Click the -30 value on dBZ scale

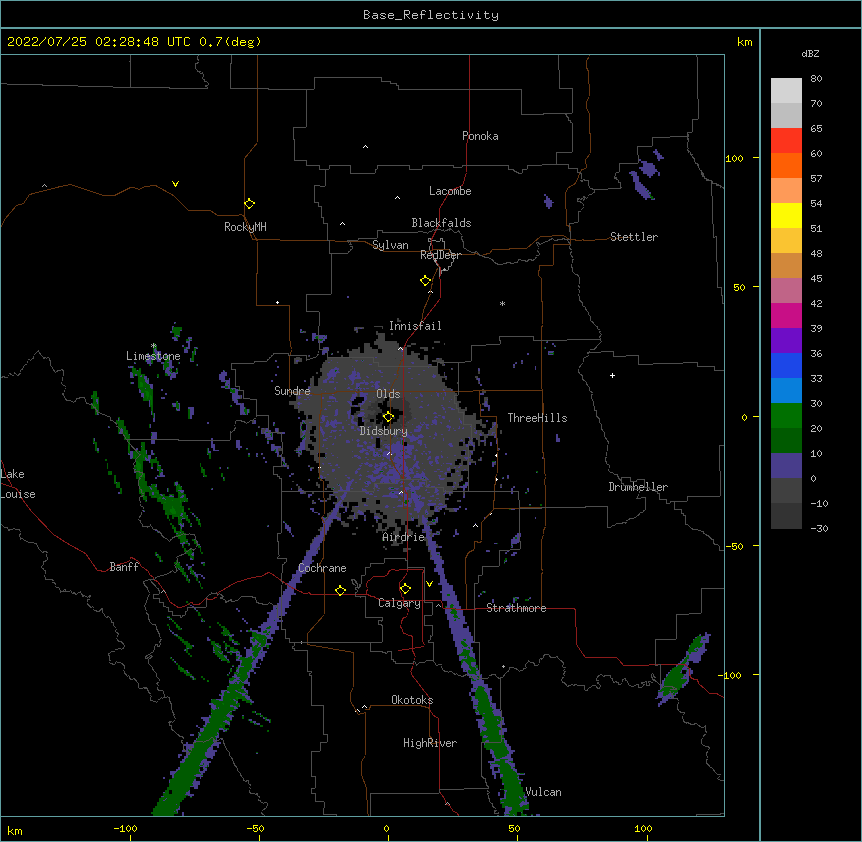(819, 528)
